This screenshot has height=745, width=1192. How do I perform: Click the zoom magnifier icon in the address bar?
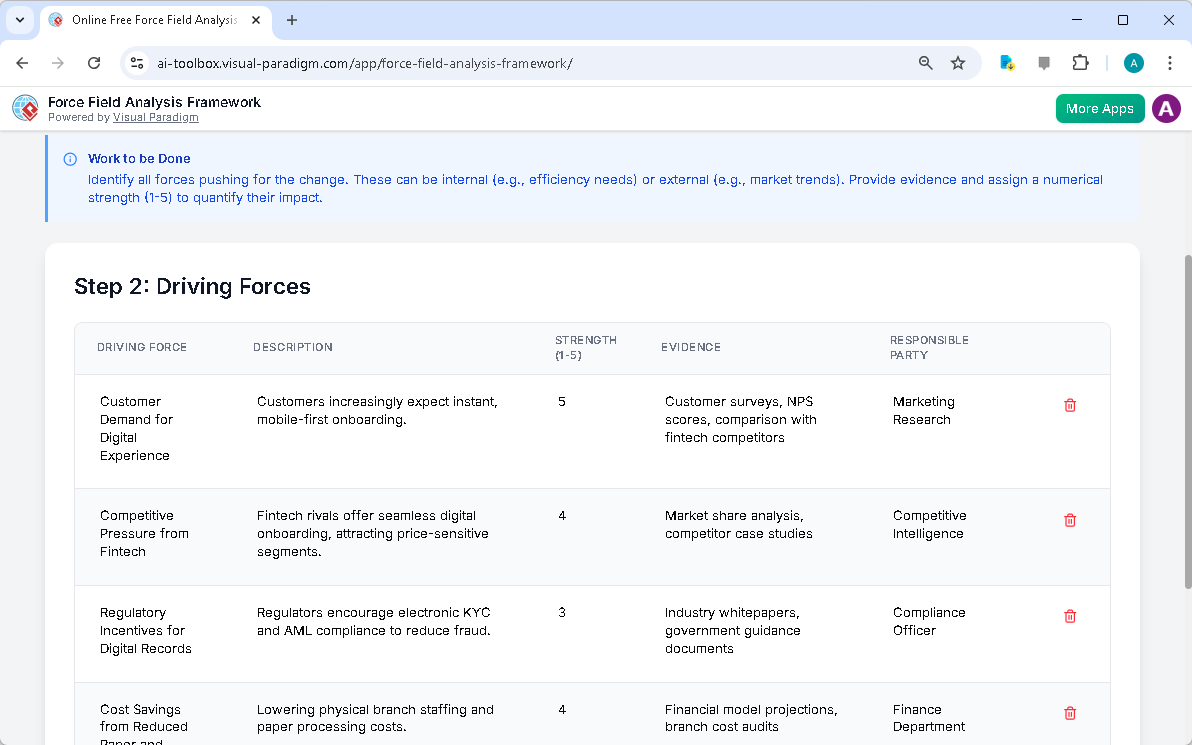click(x=925, y=62)
